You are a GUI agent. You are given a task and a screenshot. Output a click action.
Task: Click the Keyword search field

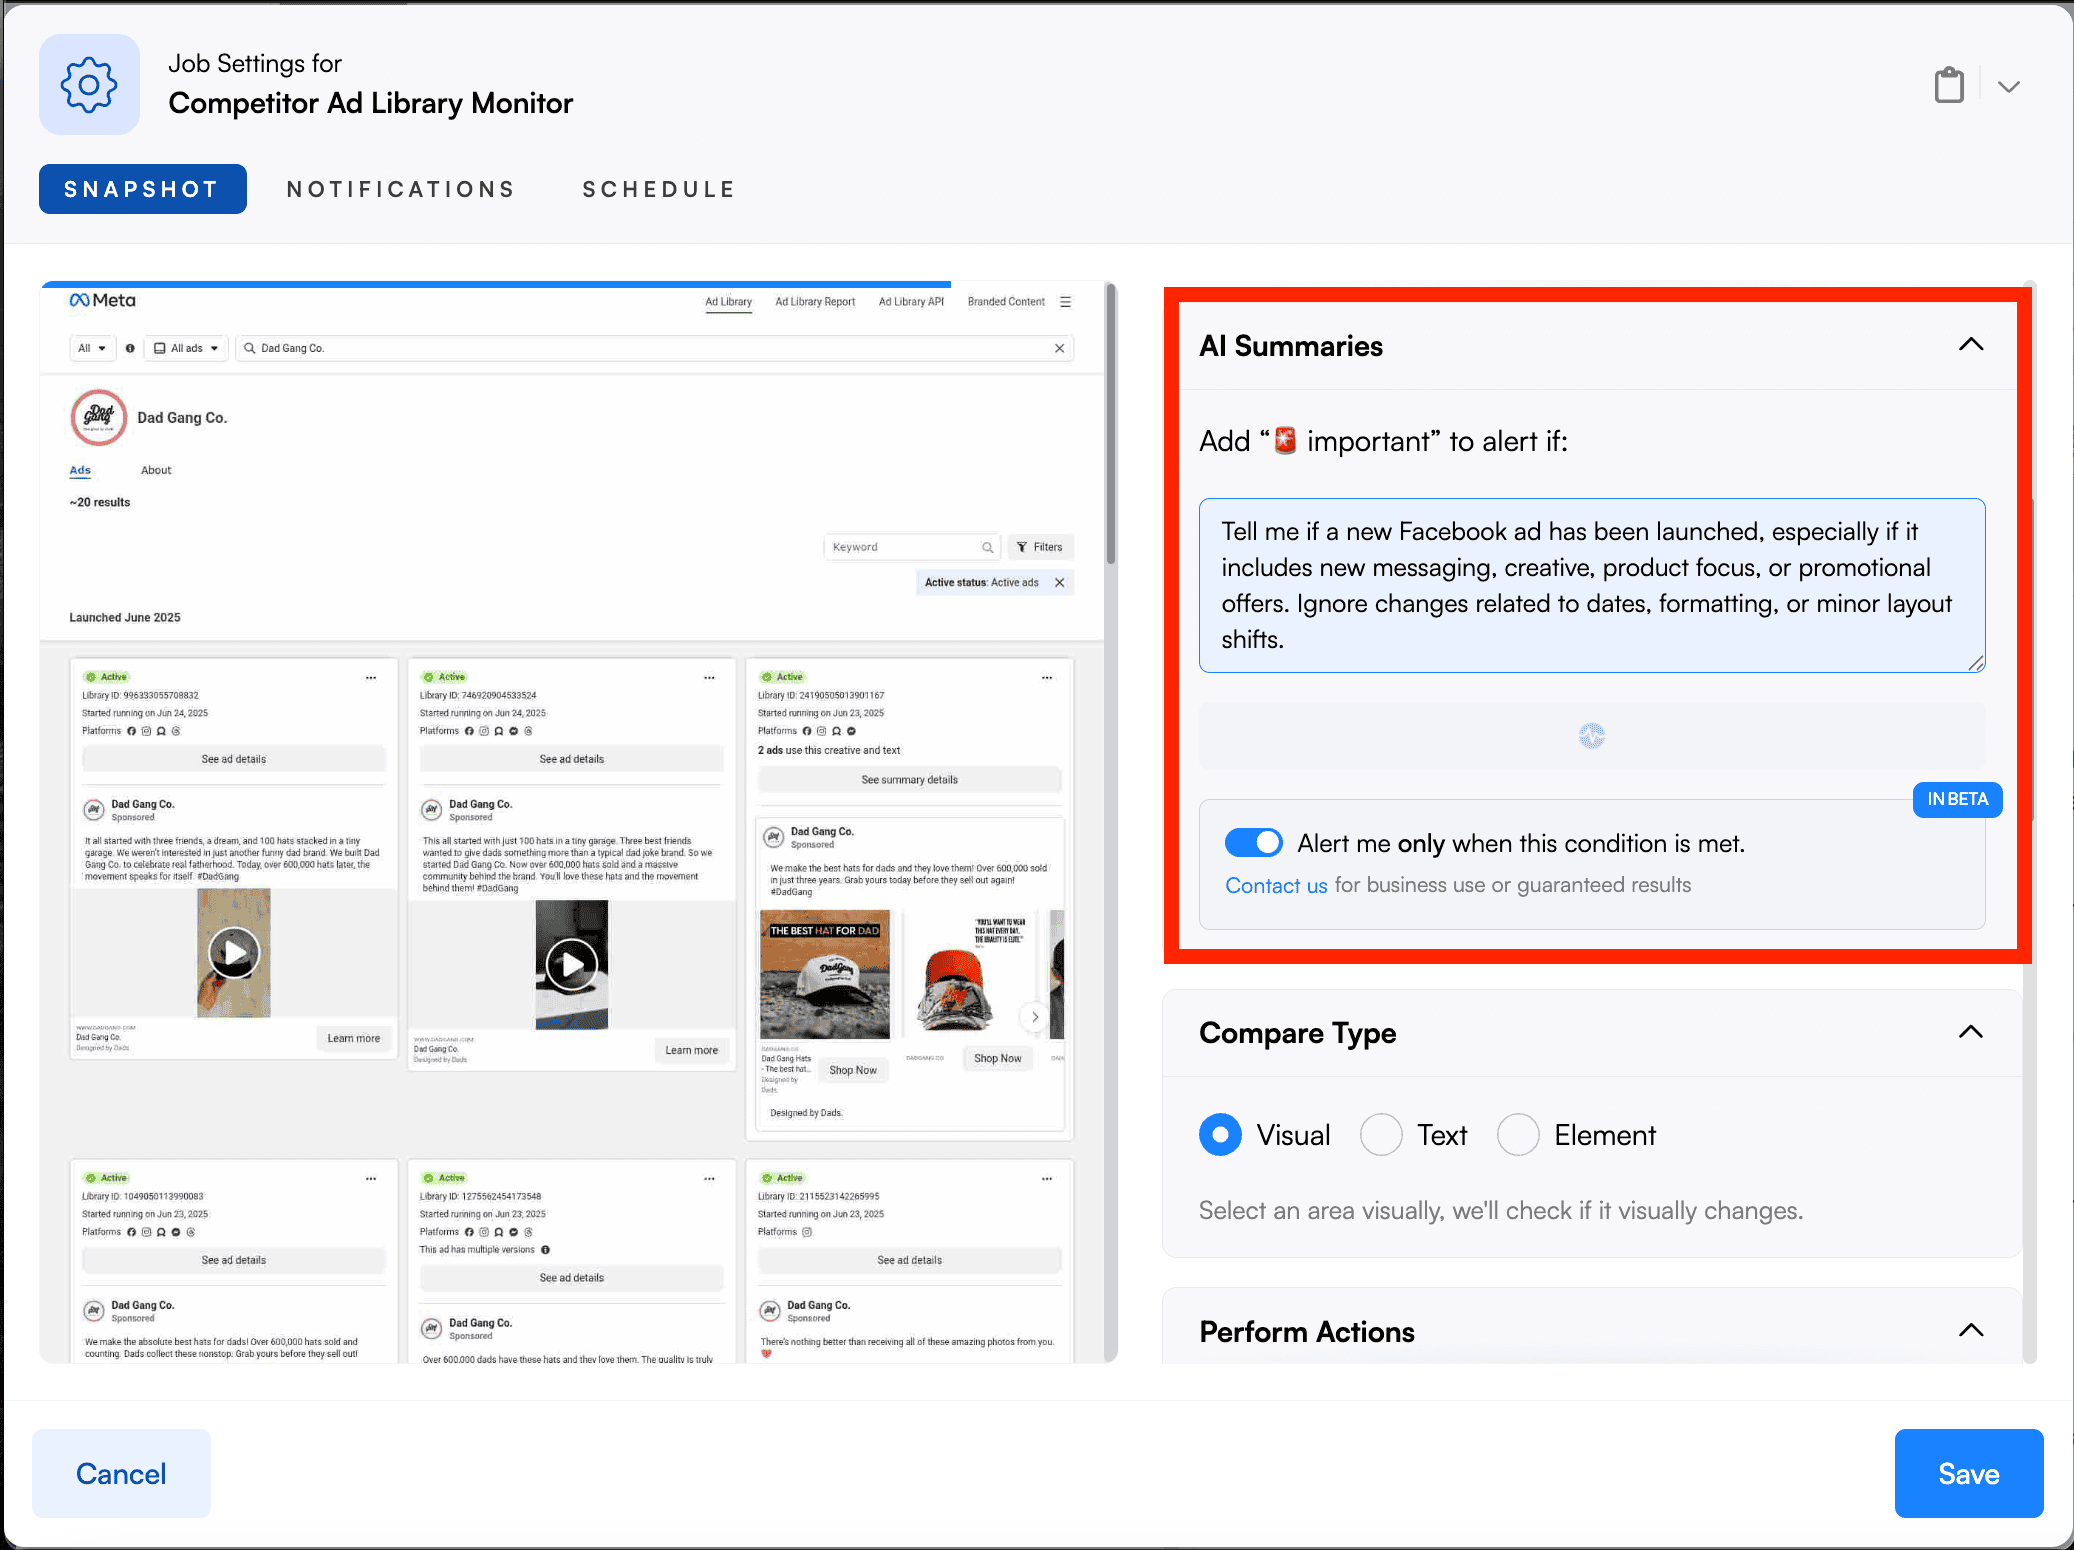[911, 547]
